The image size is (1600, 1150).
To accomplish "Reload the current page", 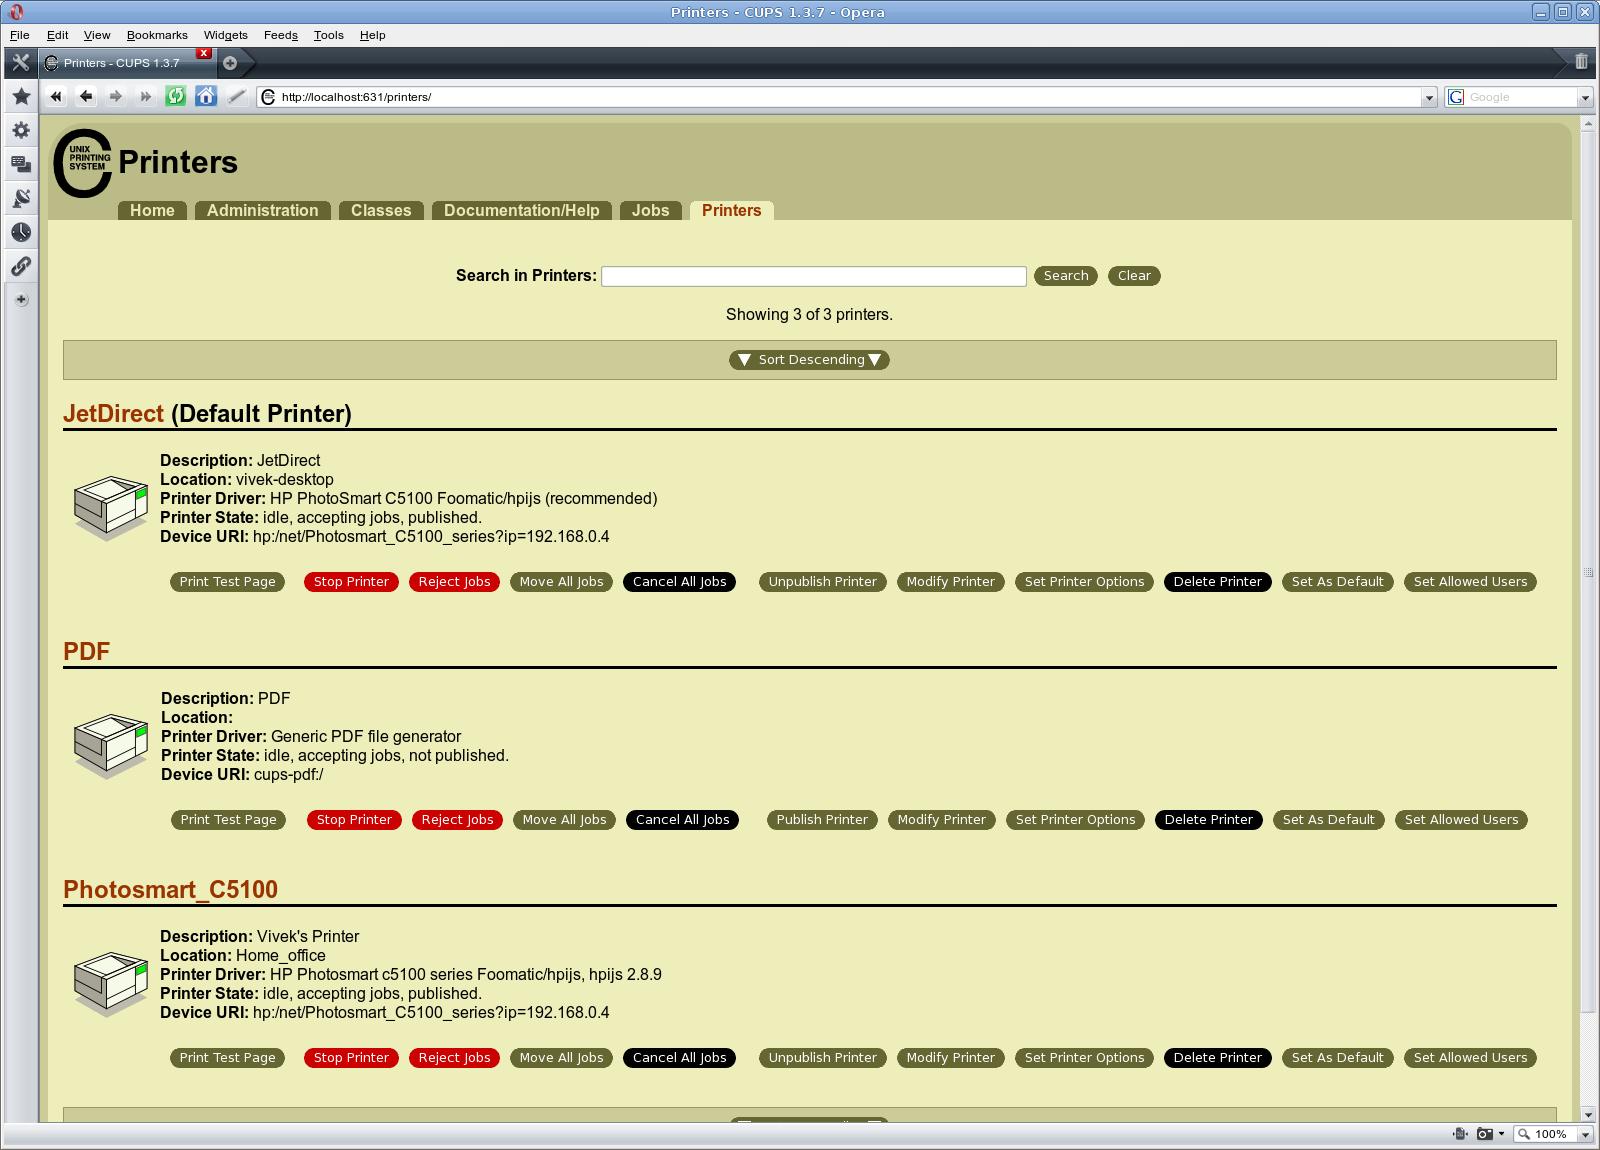I will [x=176, y=97].
